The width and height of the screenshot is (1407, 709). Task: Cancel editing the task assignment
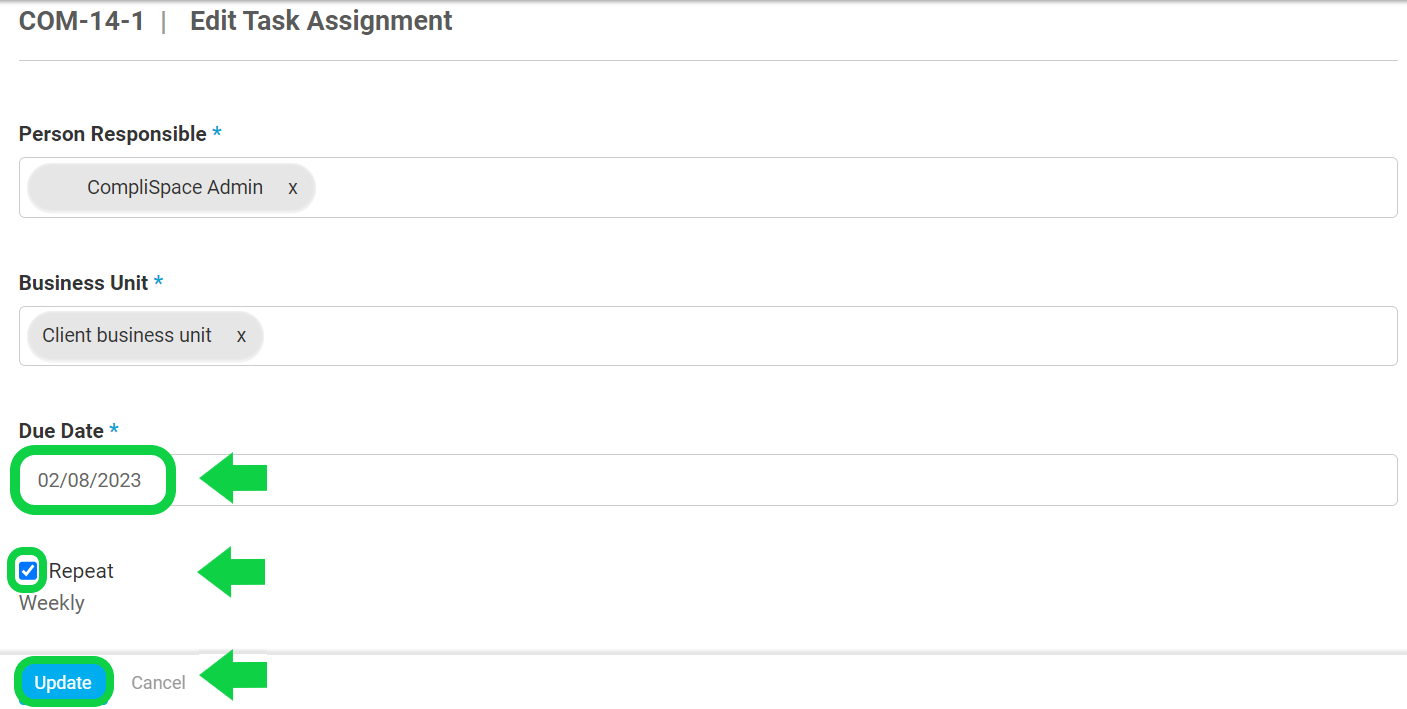tap(158, 683)
